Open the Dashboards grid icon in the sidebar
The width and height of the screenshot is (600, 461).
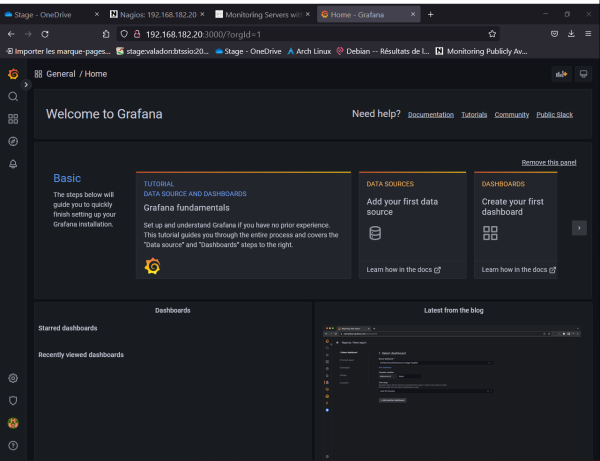point(13,119)
